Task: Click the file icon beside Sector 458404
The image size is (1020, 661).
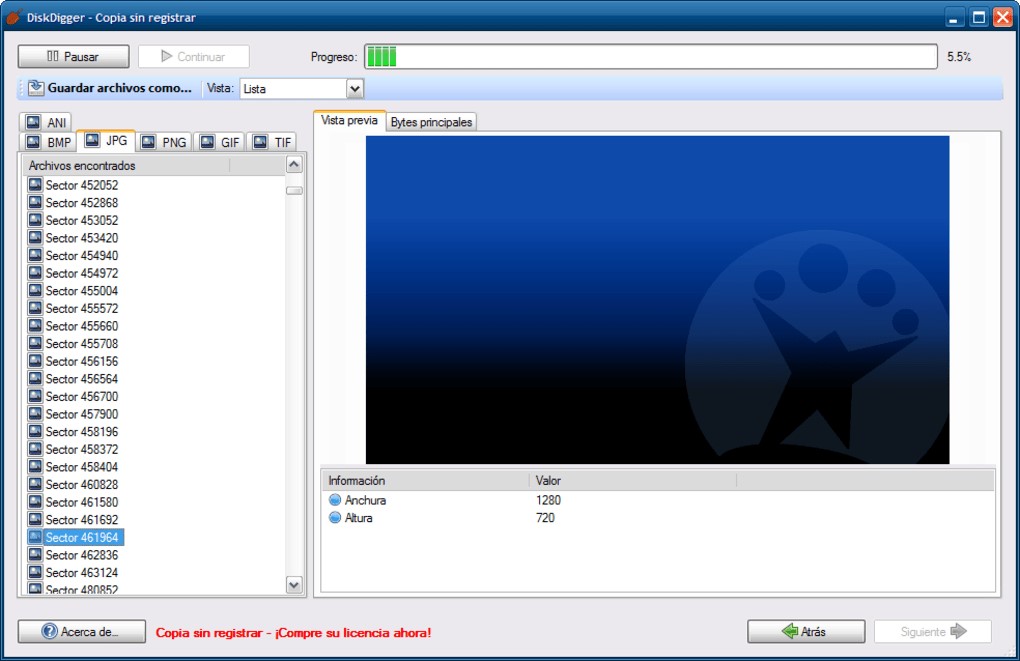Action: point(36,467)
